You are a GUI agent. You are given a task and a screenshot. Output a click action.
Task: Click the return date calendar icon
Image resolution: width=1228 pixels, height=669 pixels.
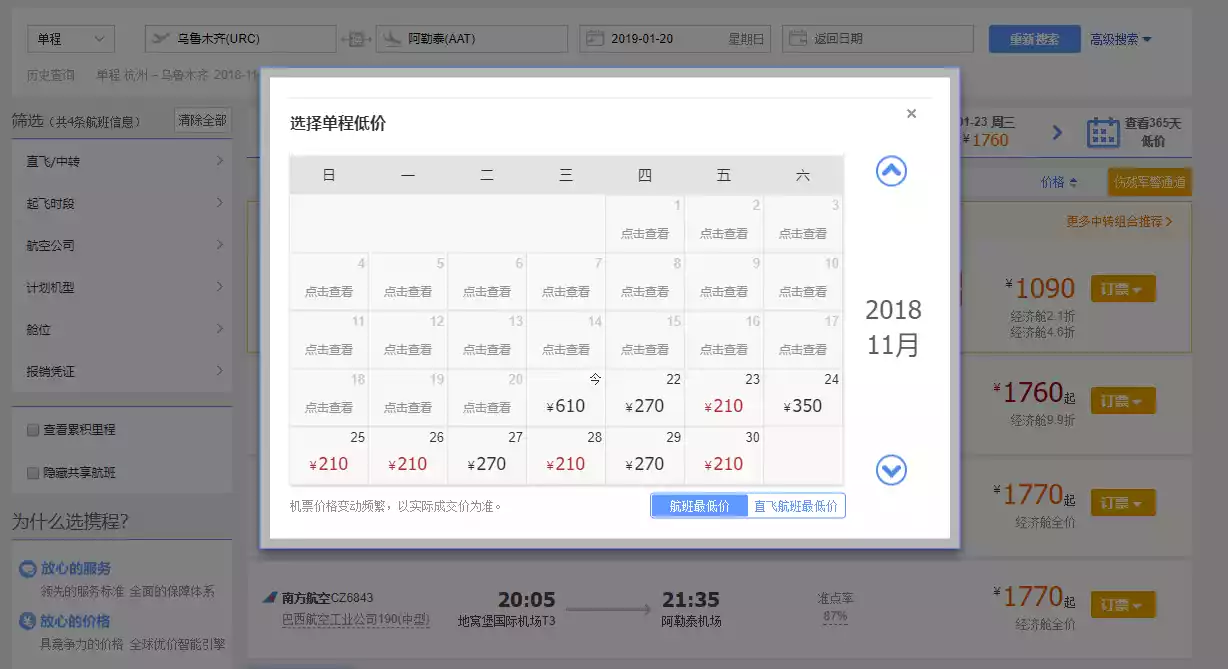pos(798,39)
